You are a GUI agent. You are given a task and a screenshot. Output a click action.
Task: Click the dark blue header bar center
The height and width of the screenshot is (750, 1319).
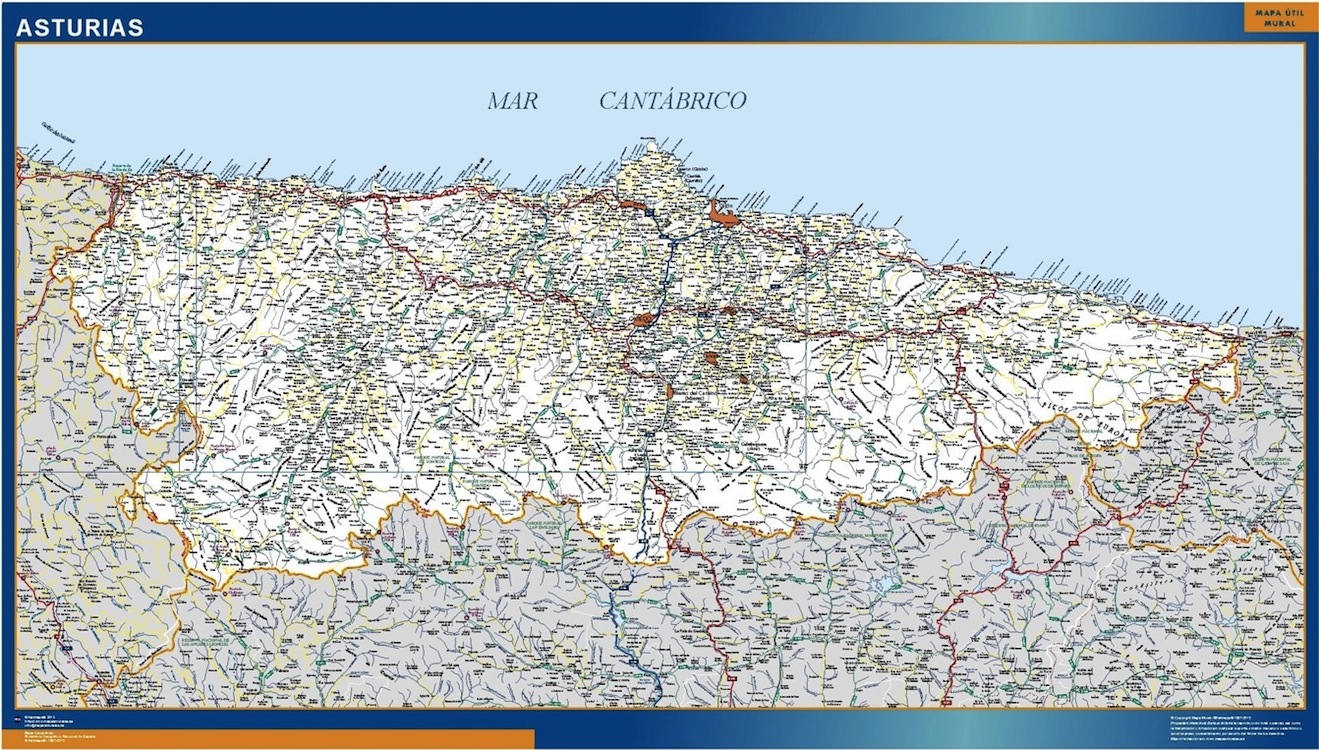[x=660, y=22]
